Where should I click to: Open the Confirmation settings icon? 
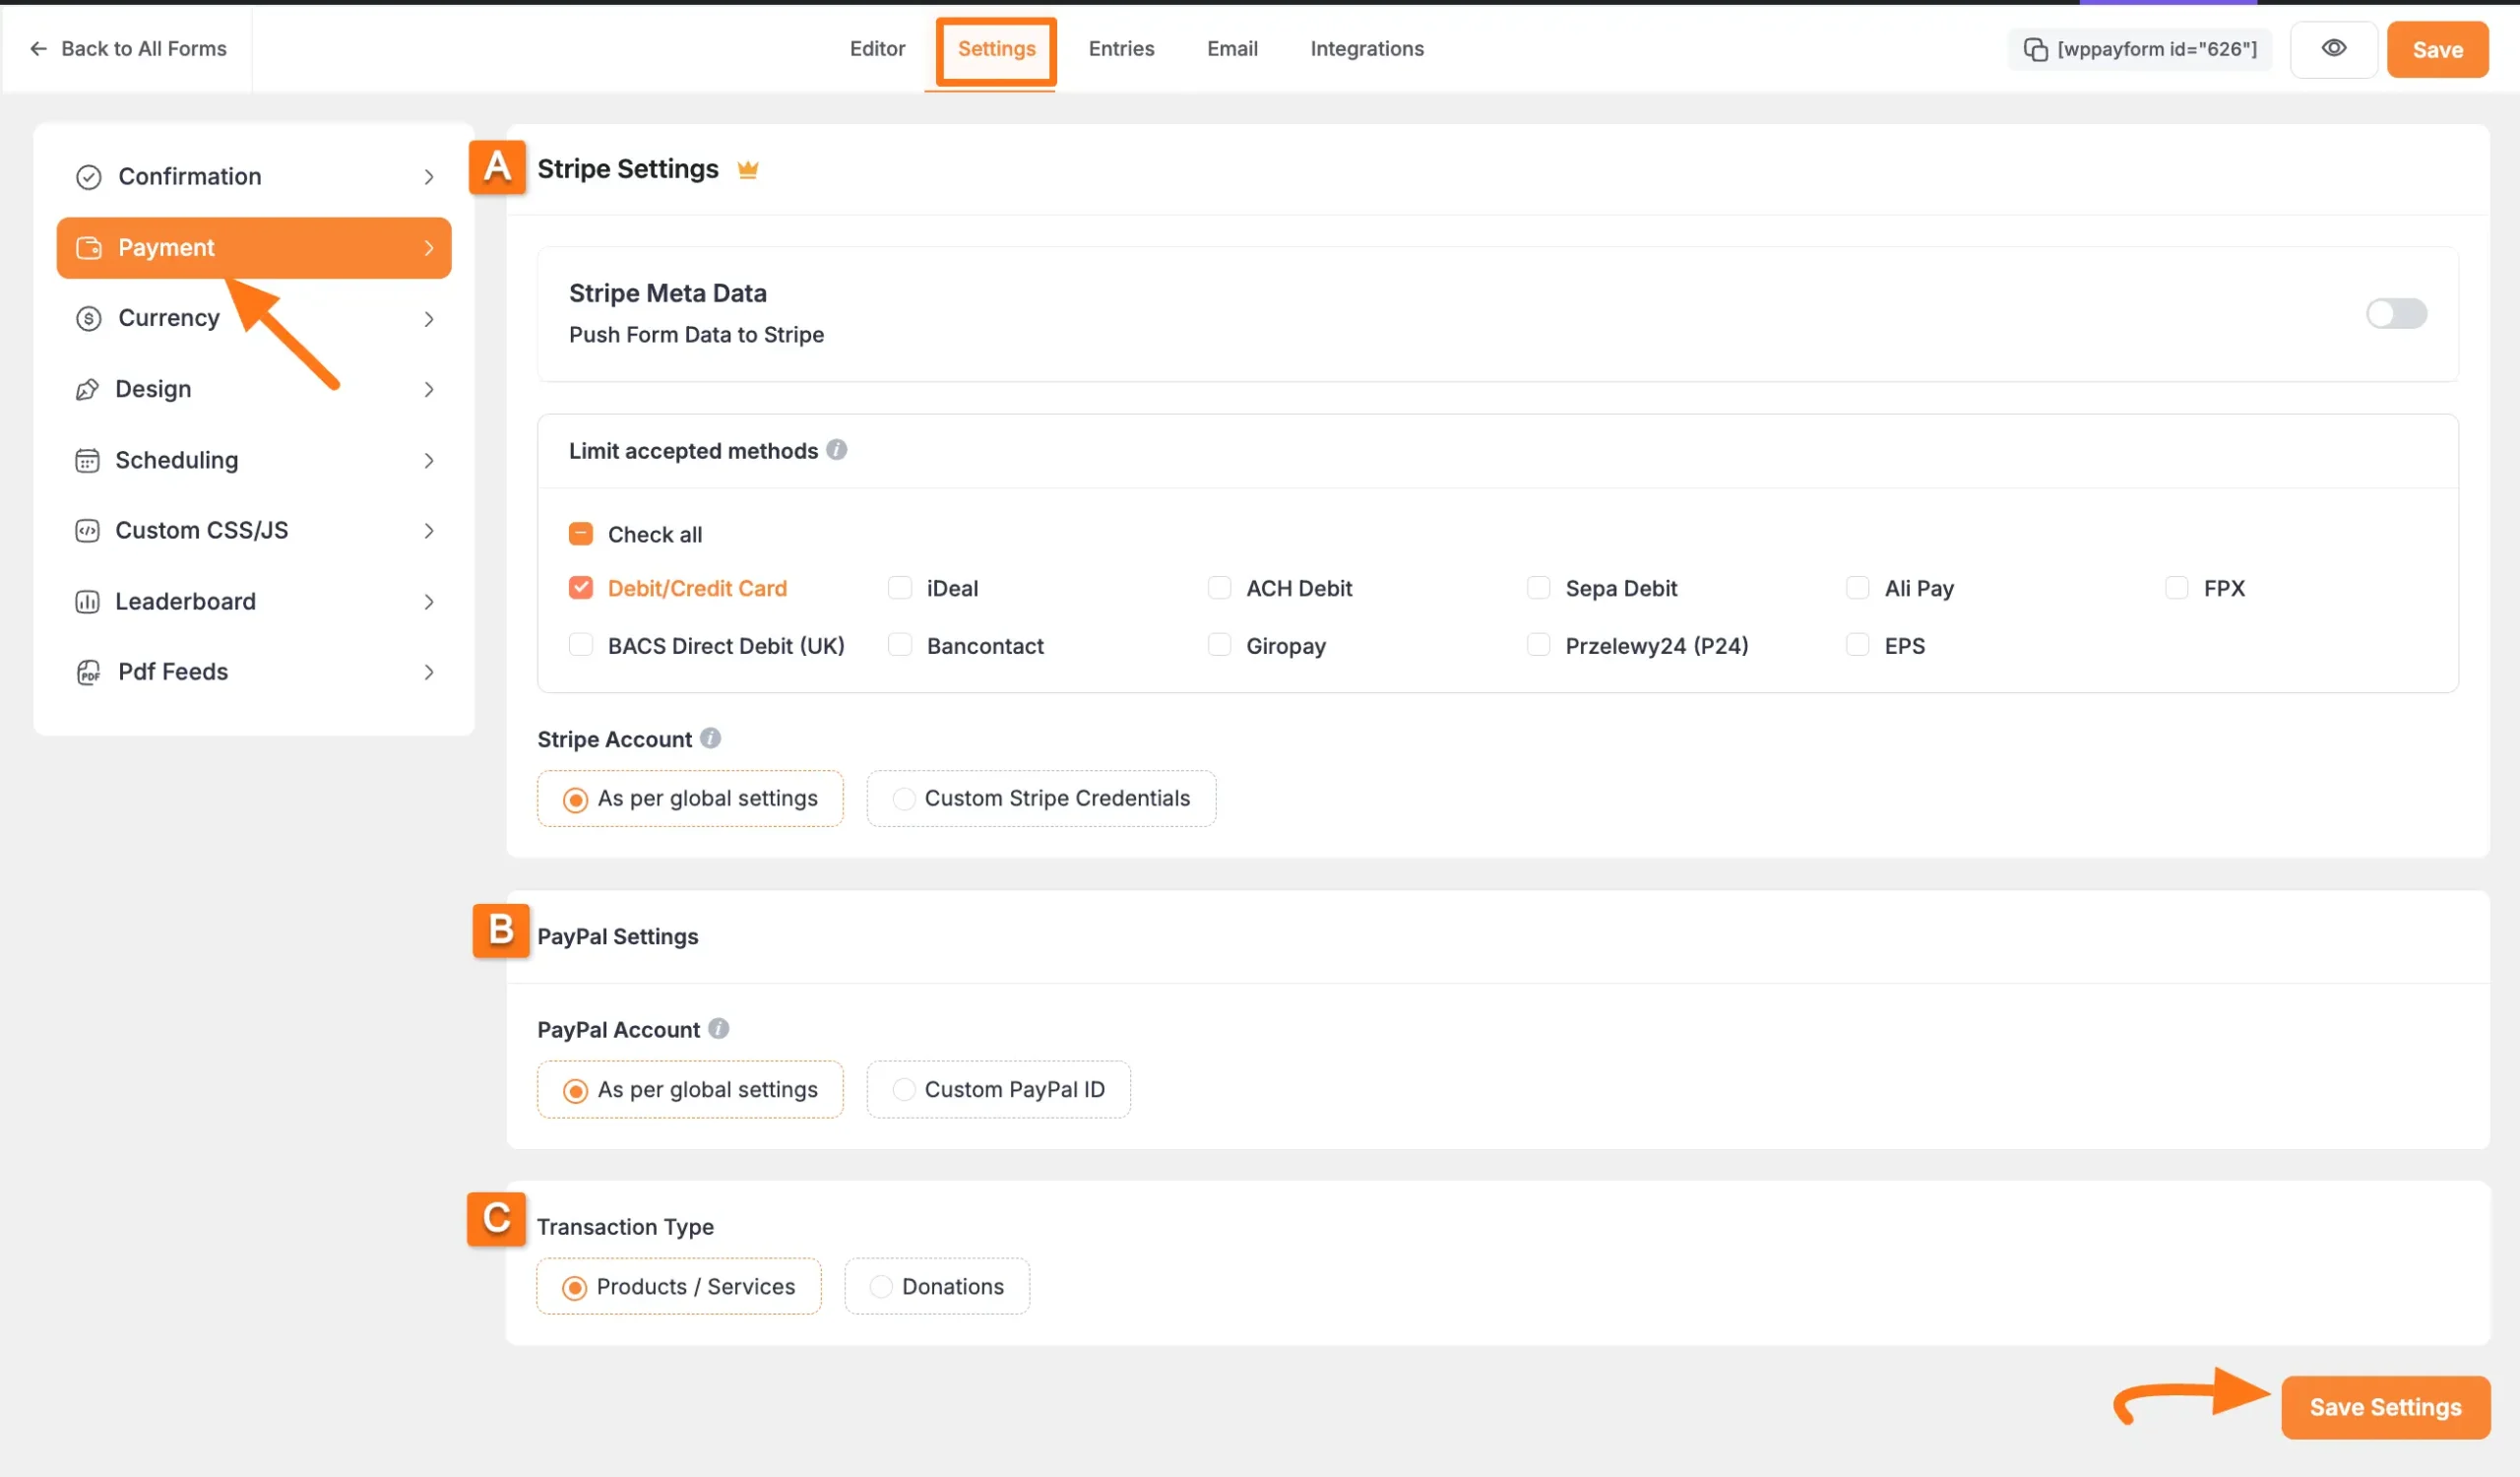(88, 176)
